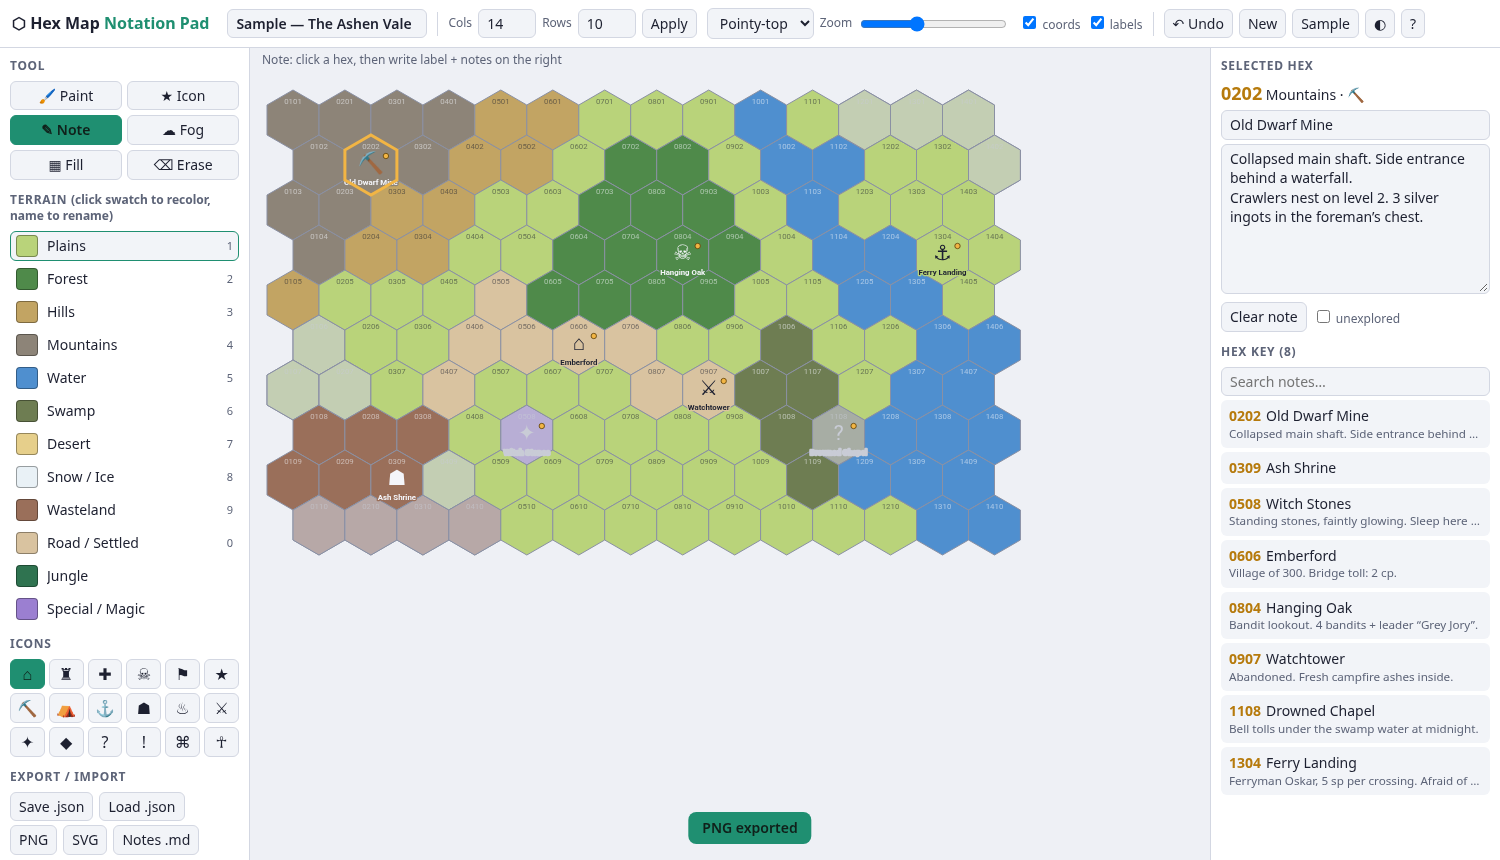
Task: Activate the Paint tool
Action: coord(66,96)
